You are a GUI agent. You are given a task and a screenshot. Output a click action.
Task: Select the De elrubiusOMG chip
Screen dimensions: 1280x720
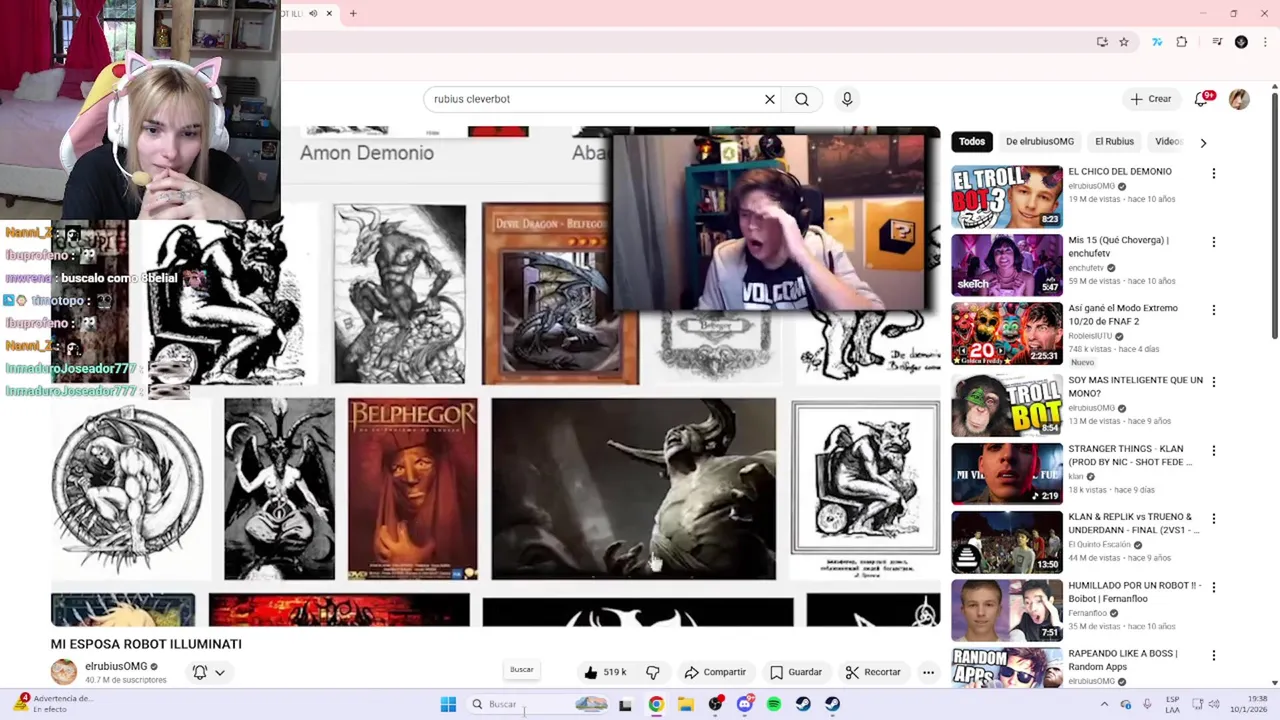tap(1040, 142)
